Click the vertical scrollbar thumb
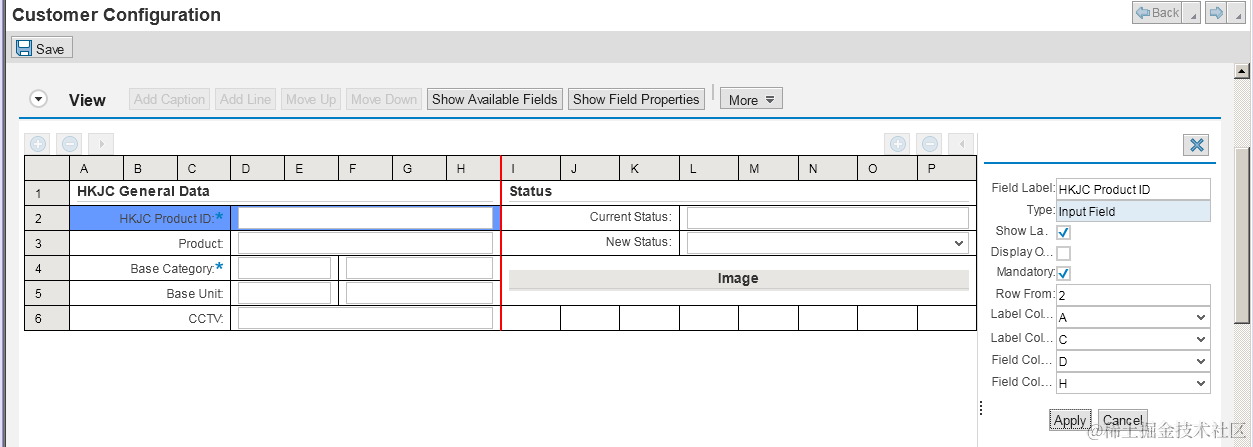Image resolution: width=1253 pixels, height=447 pixels. (1243, 235)
